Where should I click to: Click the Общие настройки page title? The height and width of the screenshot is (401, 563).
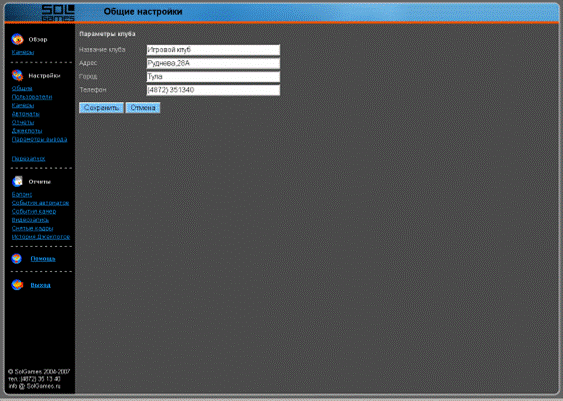[x=143, y=12]
